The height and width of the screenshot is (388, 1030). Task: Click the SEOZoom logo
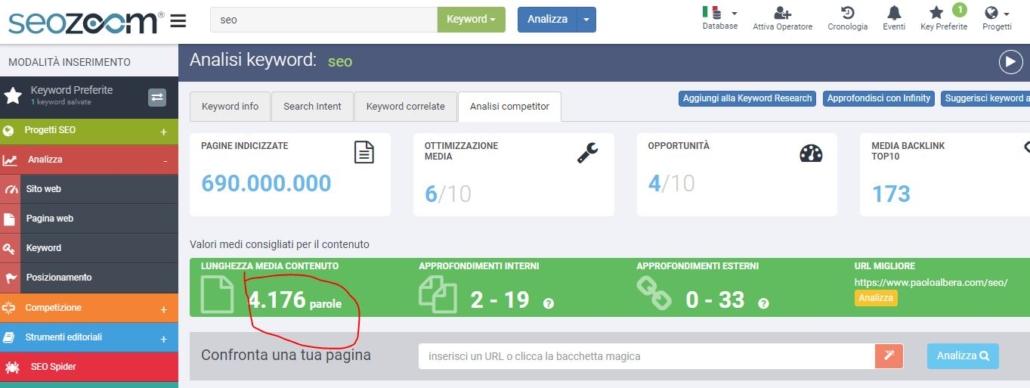coord(85,21)
